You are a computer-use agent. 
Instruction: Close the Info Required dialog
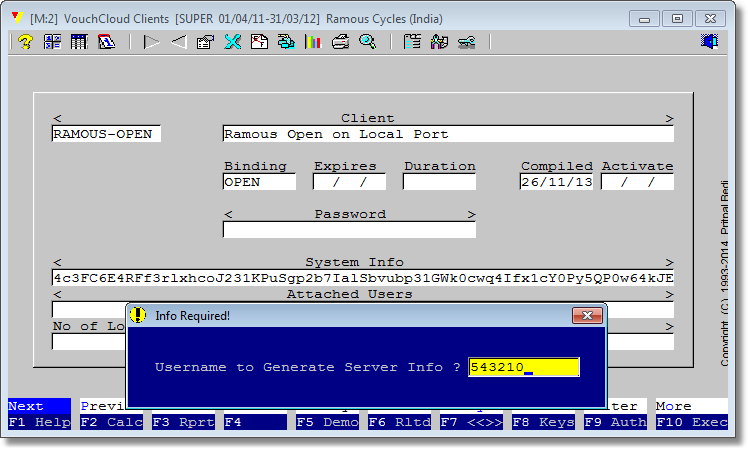pos(587,315)
